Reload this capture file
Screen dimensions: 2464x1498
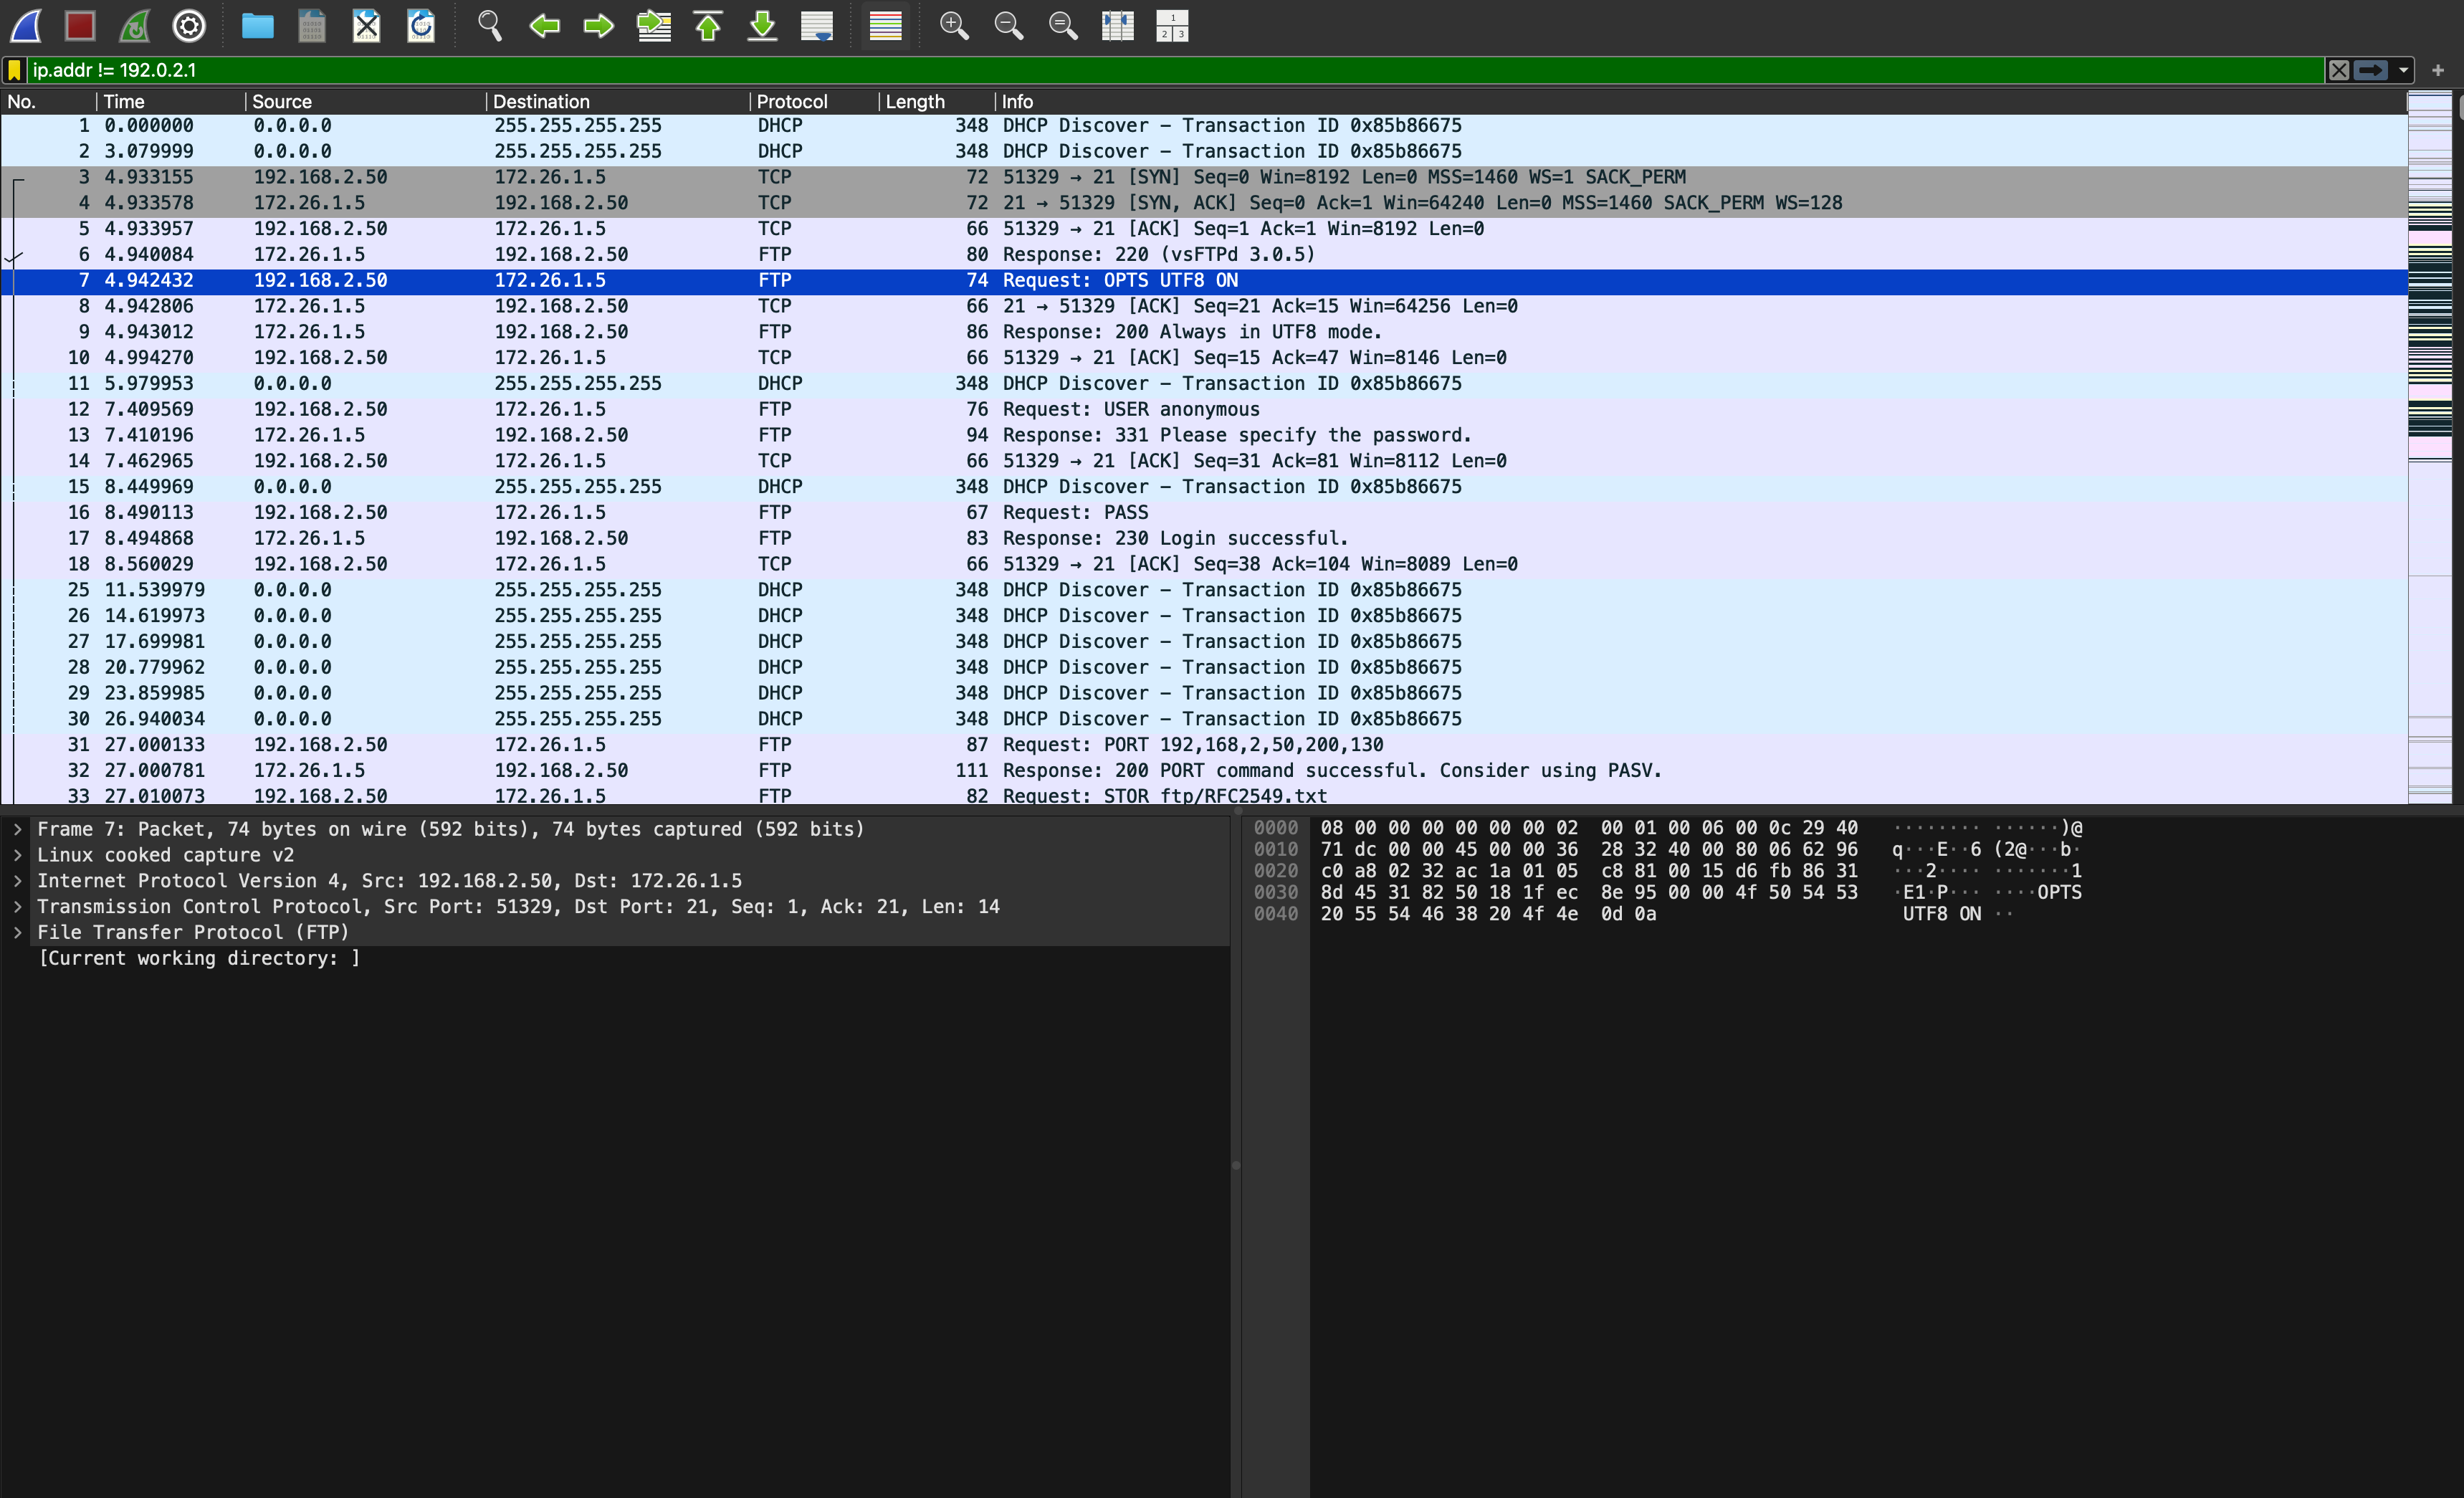click(421, 26)
